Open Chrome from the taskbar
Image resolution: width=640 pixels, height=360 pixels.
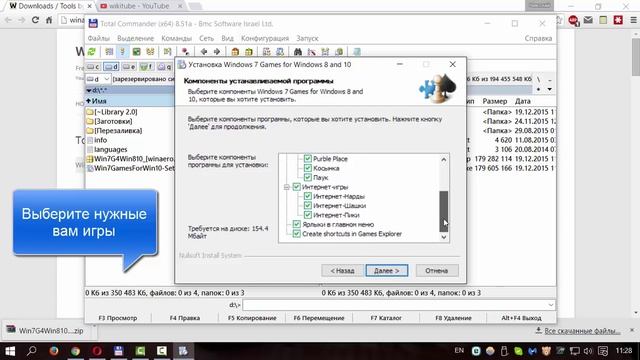pyautogui.click(x=75, y=351)
